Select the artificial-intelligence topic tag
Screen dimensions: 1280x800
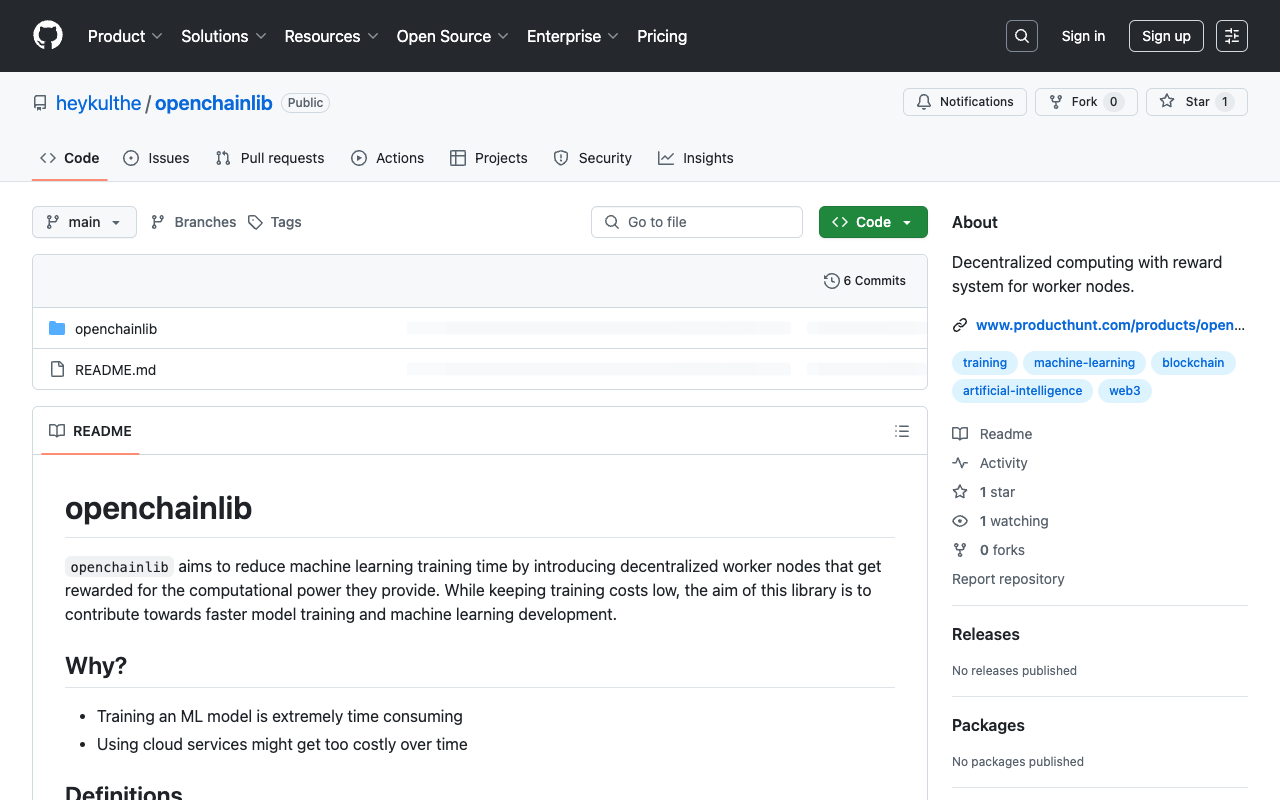(x=1022, y=391)
